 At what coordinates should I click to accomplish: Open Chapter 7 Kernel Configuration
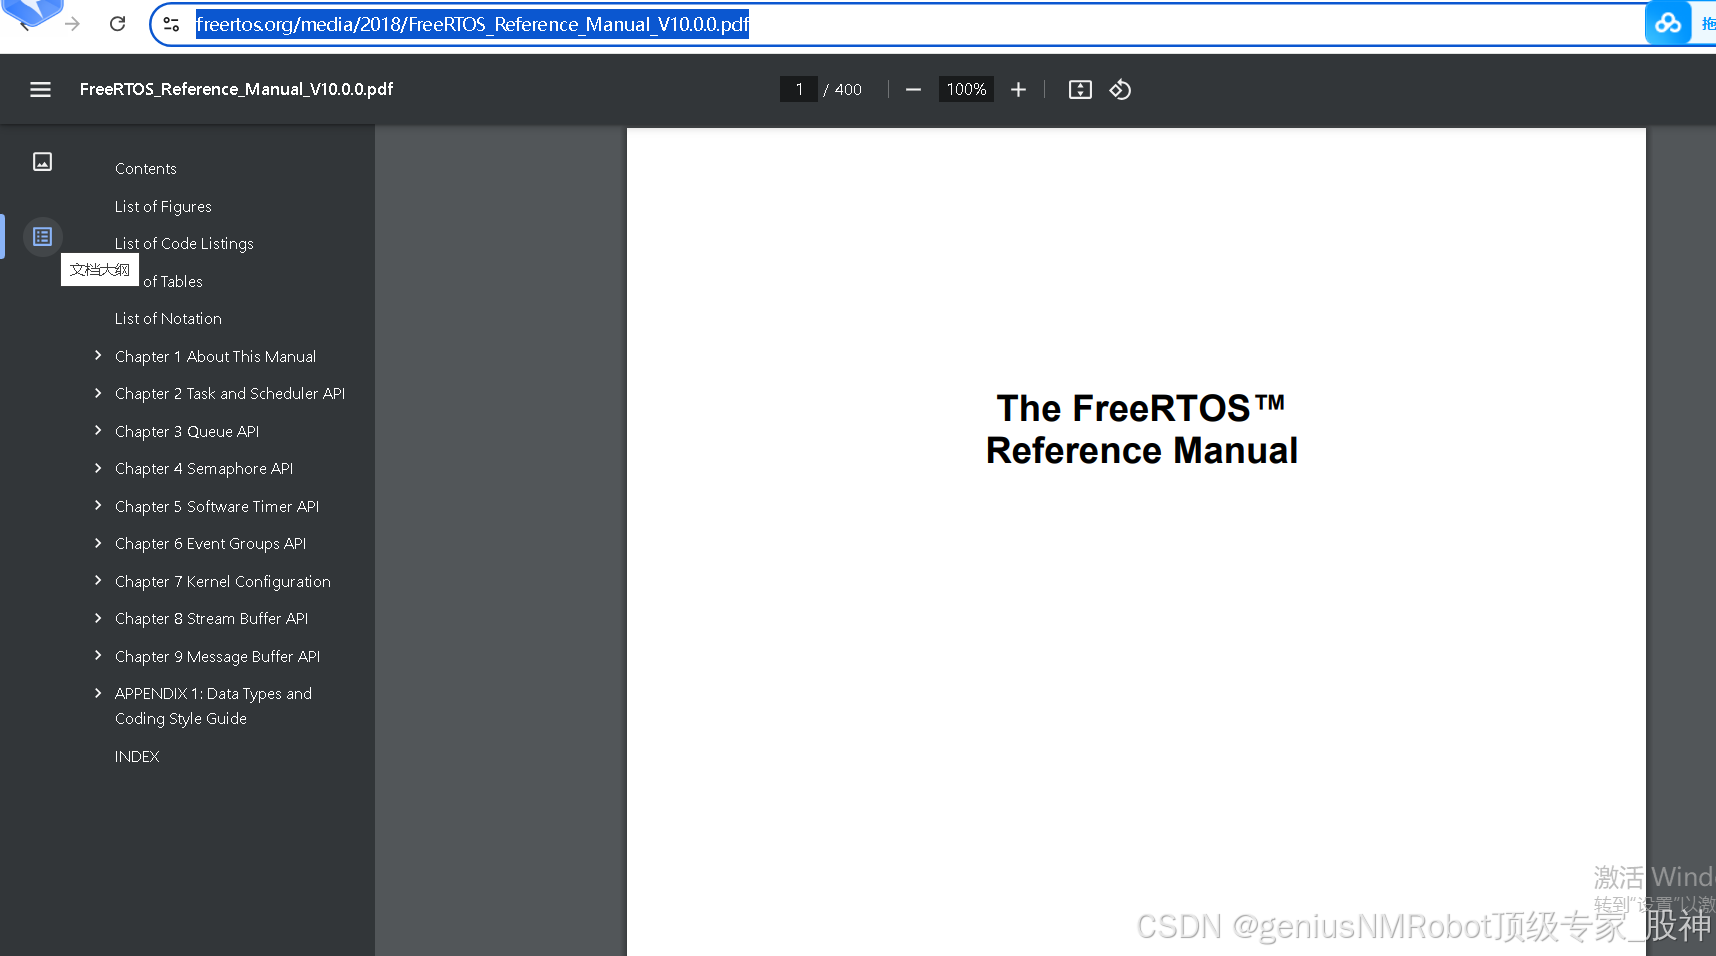coord(223,581)
